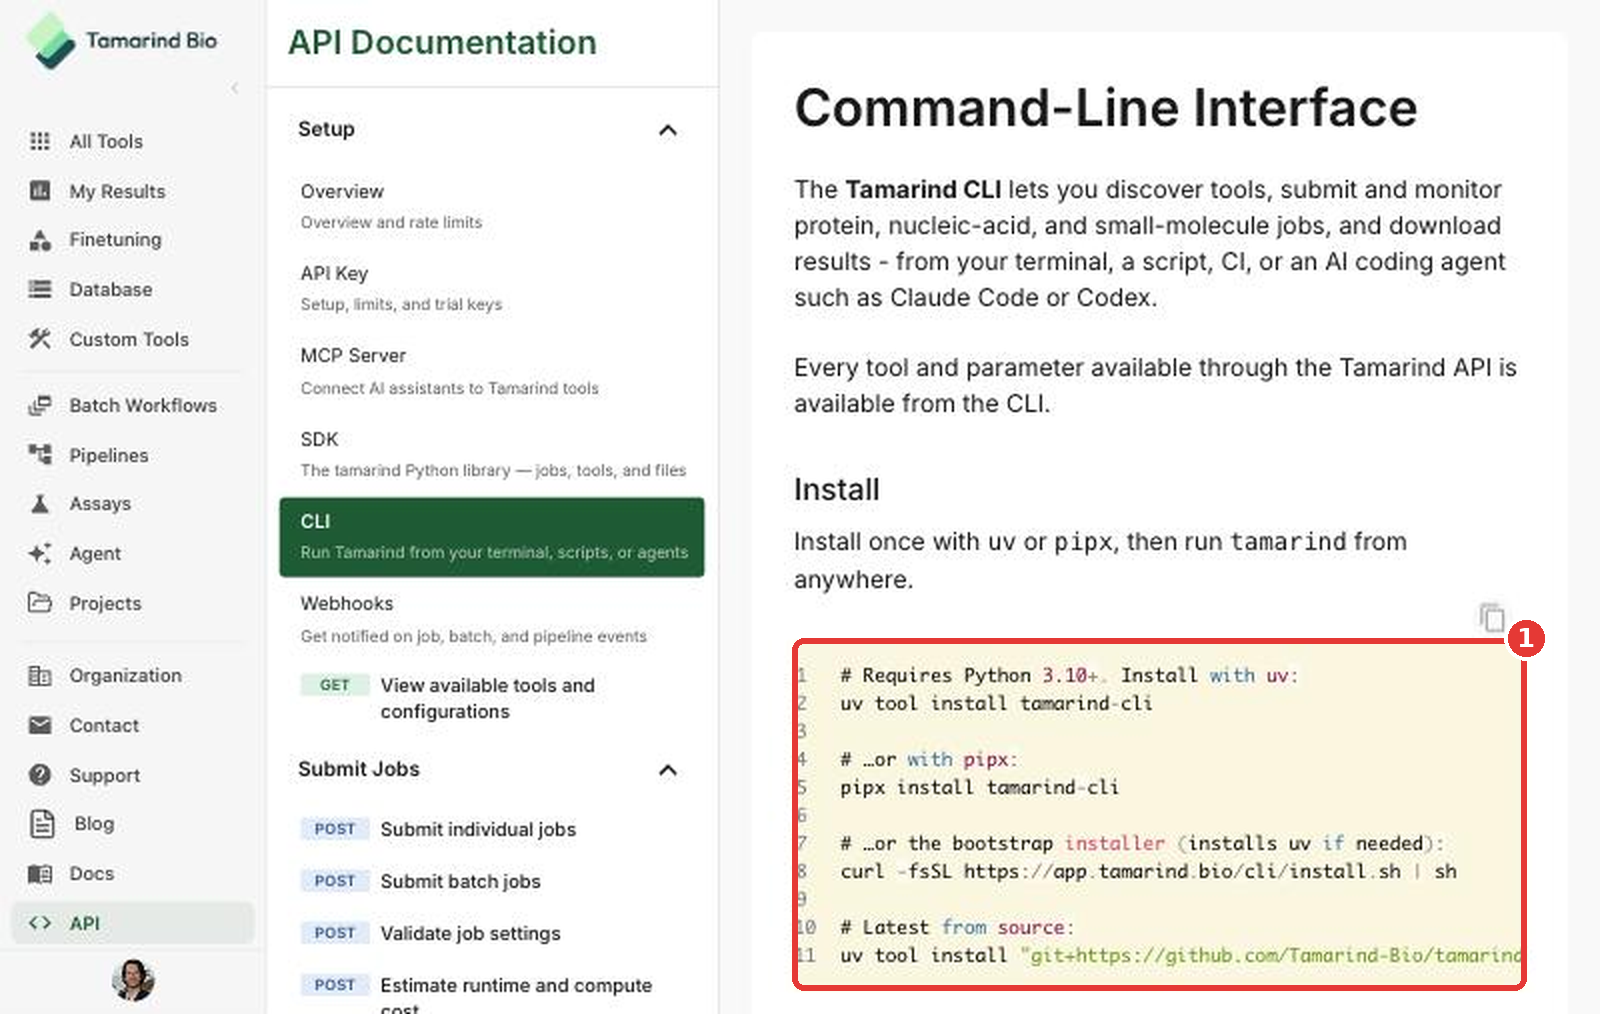The width and height of the screenshot is (1600, 1014).
Task: Click the Projects folder icon
Action: tap(40, 603)
